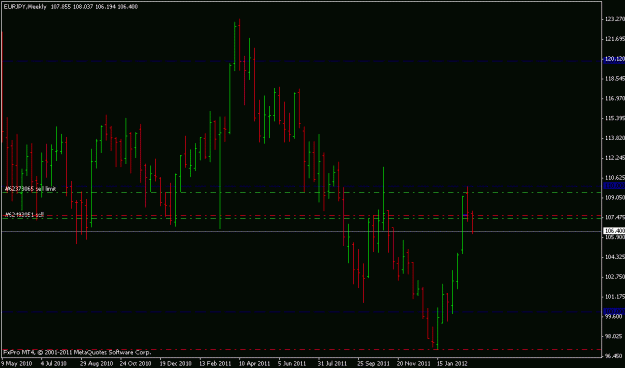Click the 102.750 price scale label
Viewport: 625px width, 368px height.
click(615, 277)
